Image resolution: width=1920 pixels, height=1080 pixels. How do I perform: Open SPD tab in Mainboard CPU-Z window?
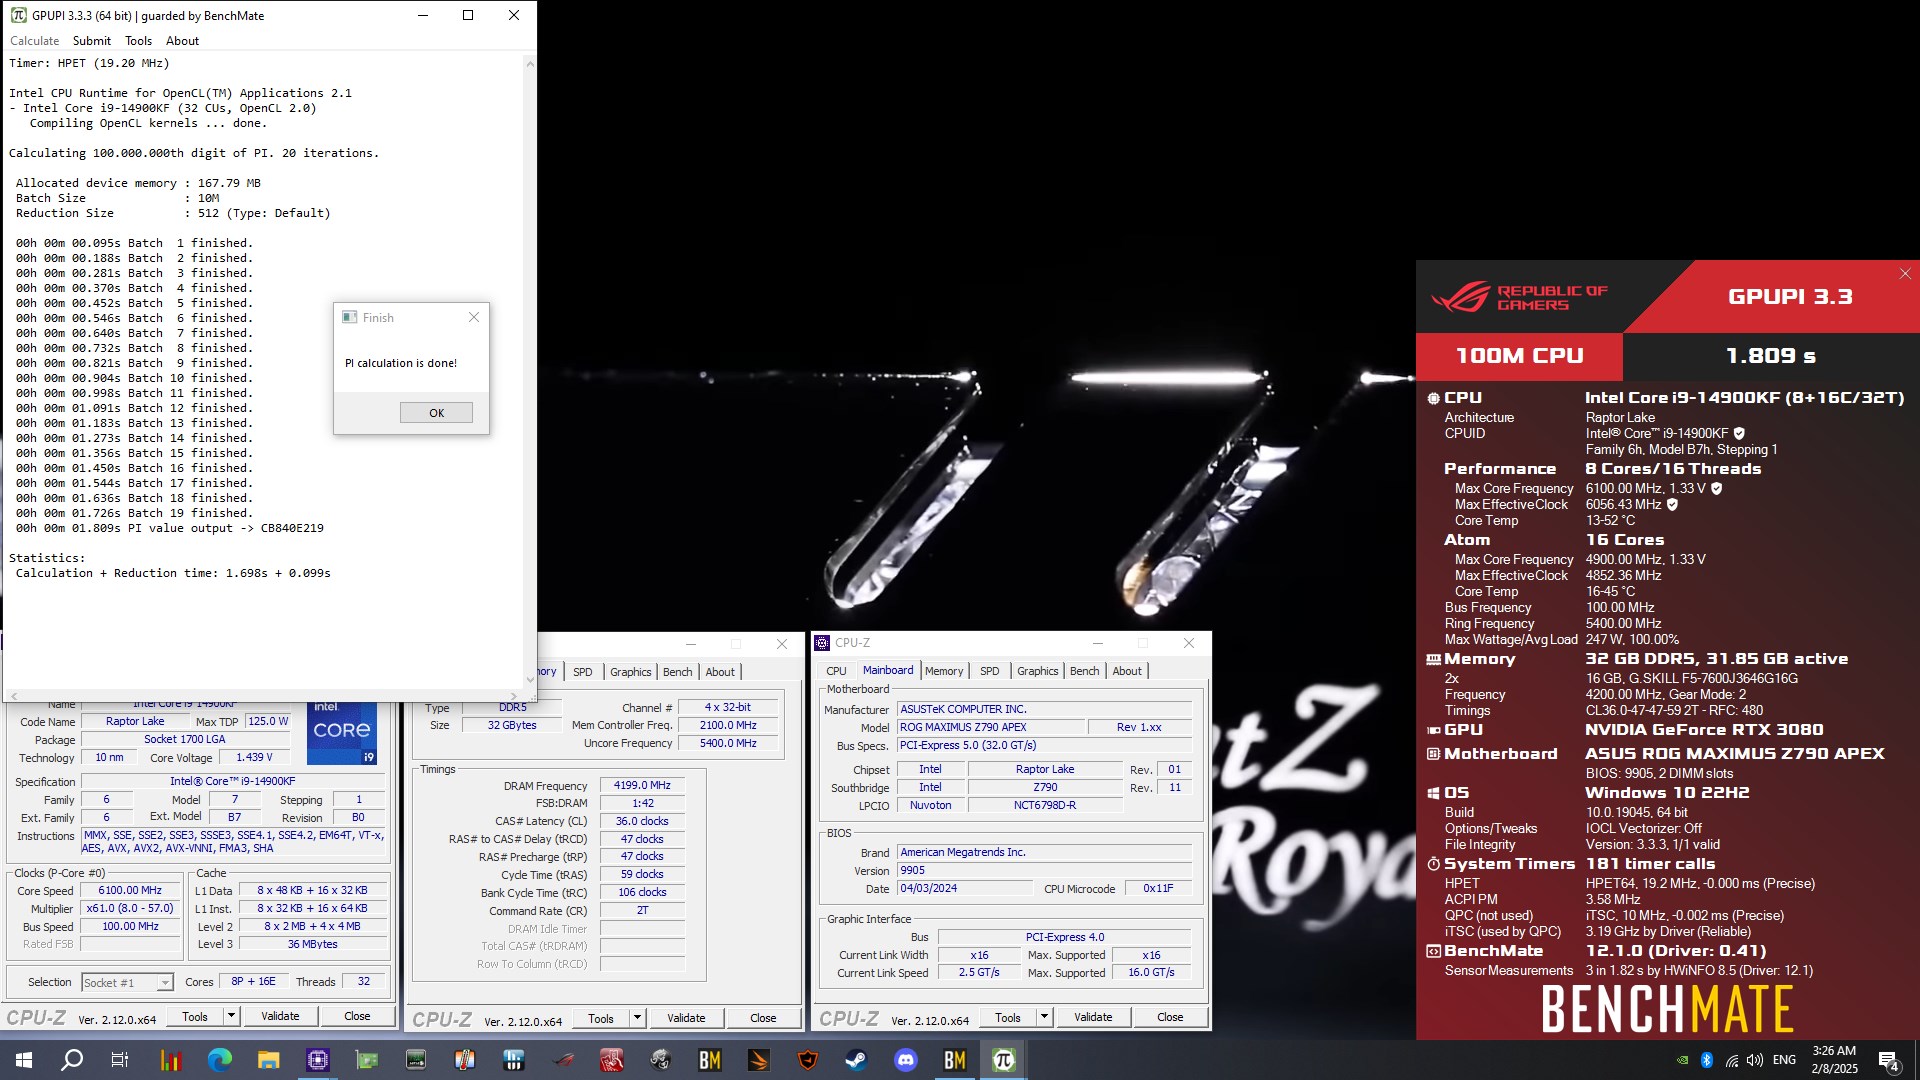989,671
